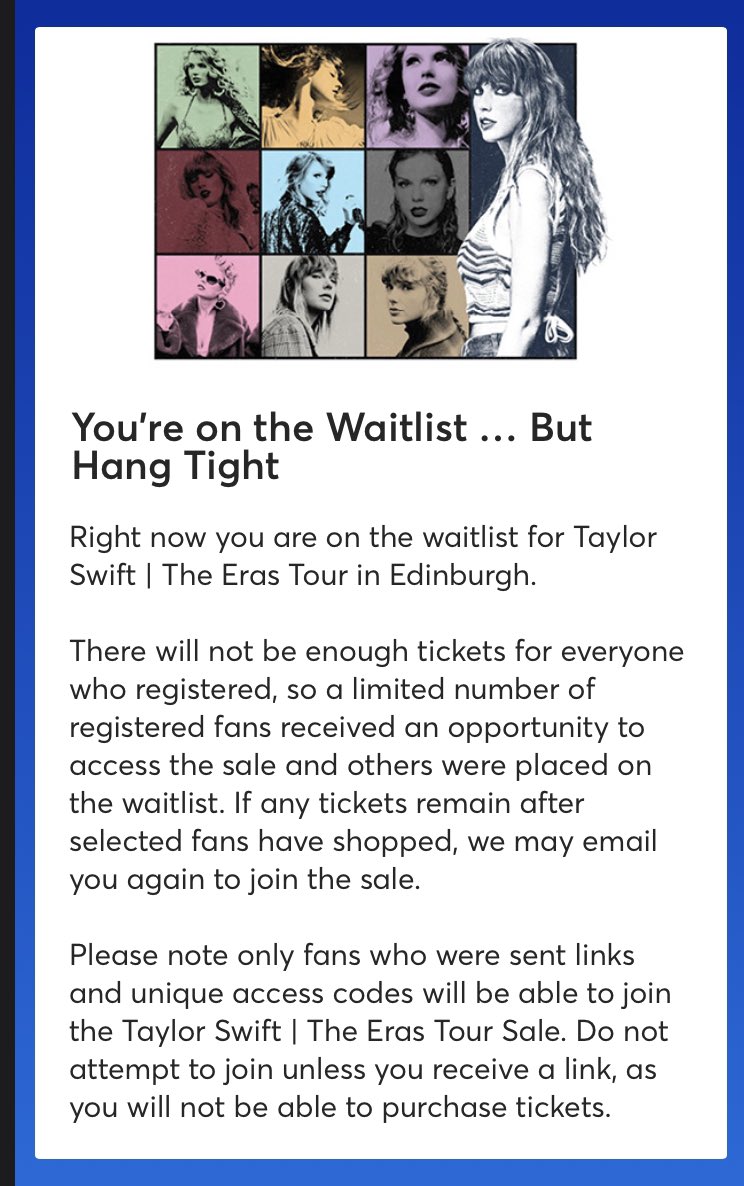Click the "You're on the Waitlist" heading

[269, 427]
